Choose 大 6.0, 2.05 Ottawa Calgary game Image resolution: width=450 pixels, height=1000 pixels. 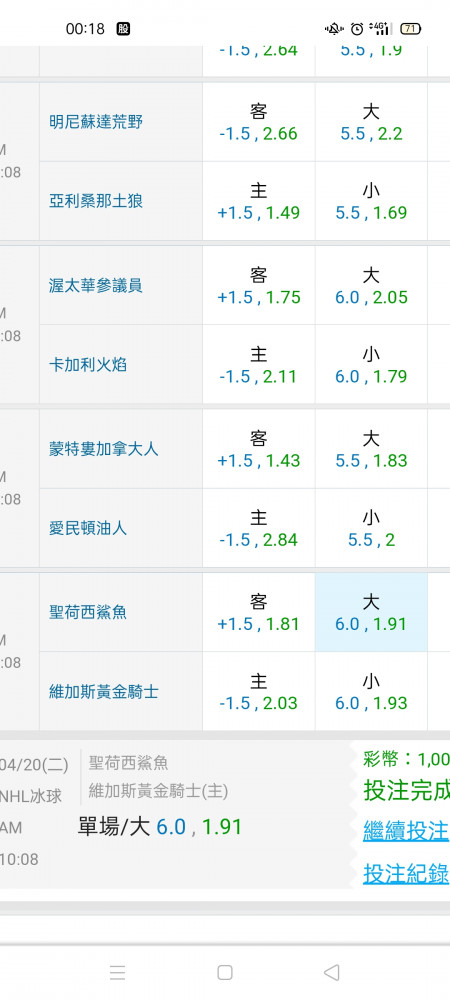pyautogui.click(x=371, y=286)
